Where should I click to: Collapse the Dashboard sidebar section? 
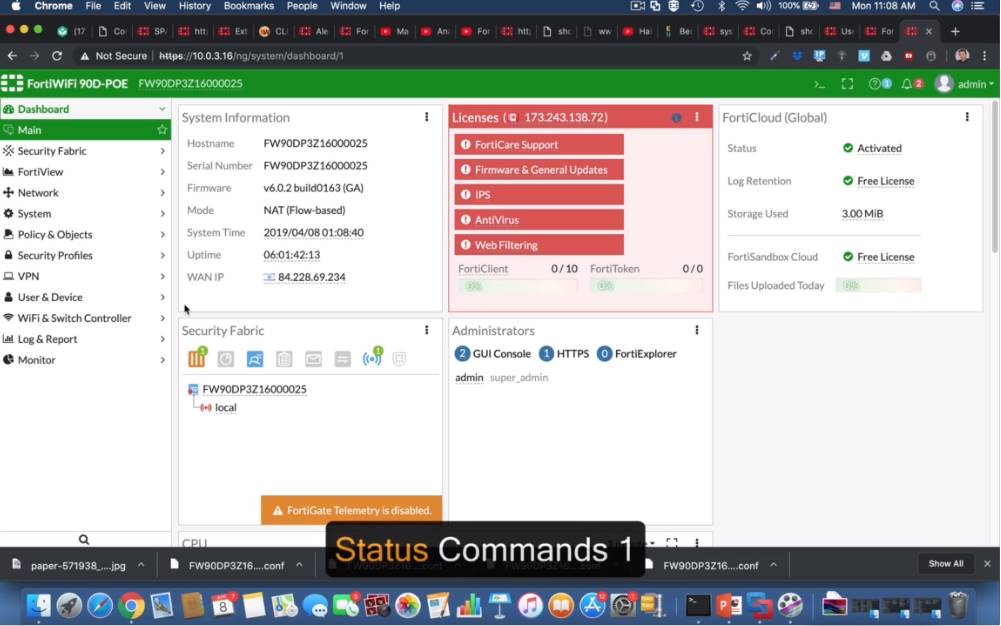pos(162,109)
